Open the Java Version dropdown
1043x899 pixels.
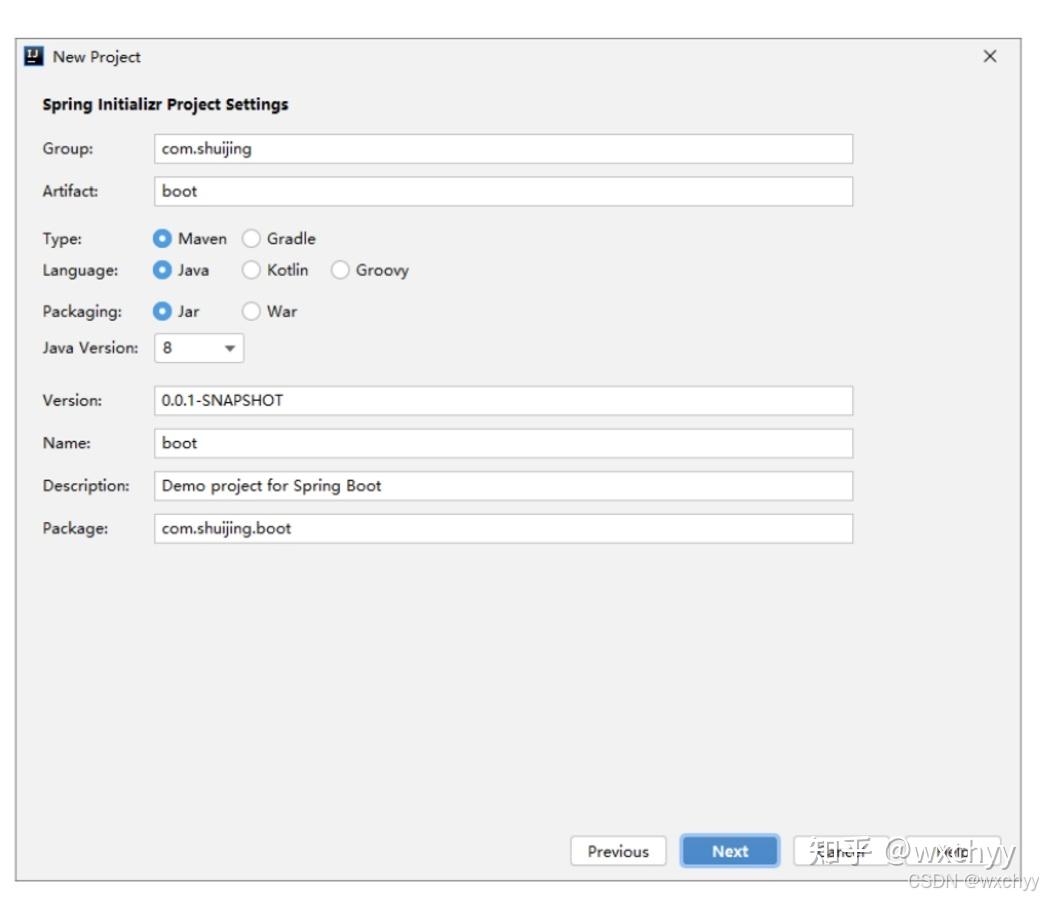tap(199, 348)
